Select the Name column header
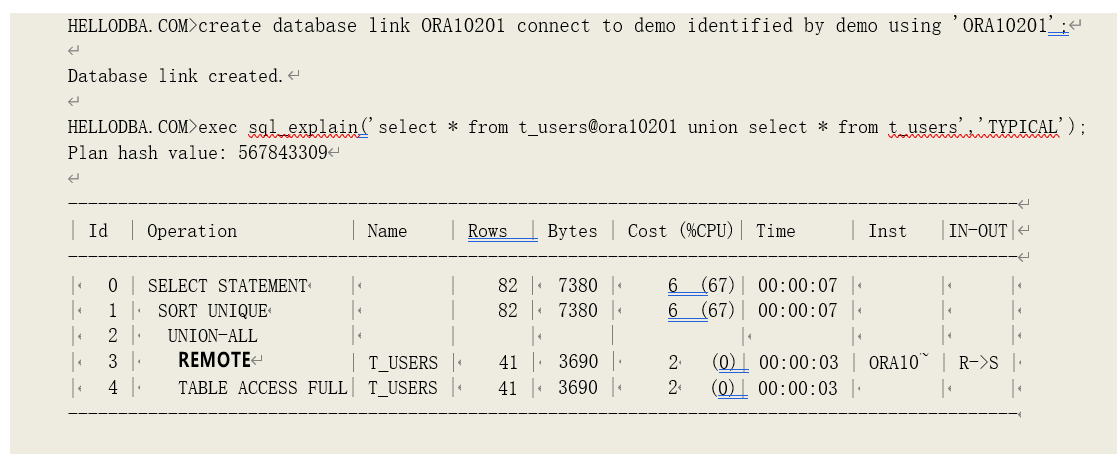 click(387, 231)
